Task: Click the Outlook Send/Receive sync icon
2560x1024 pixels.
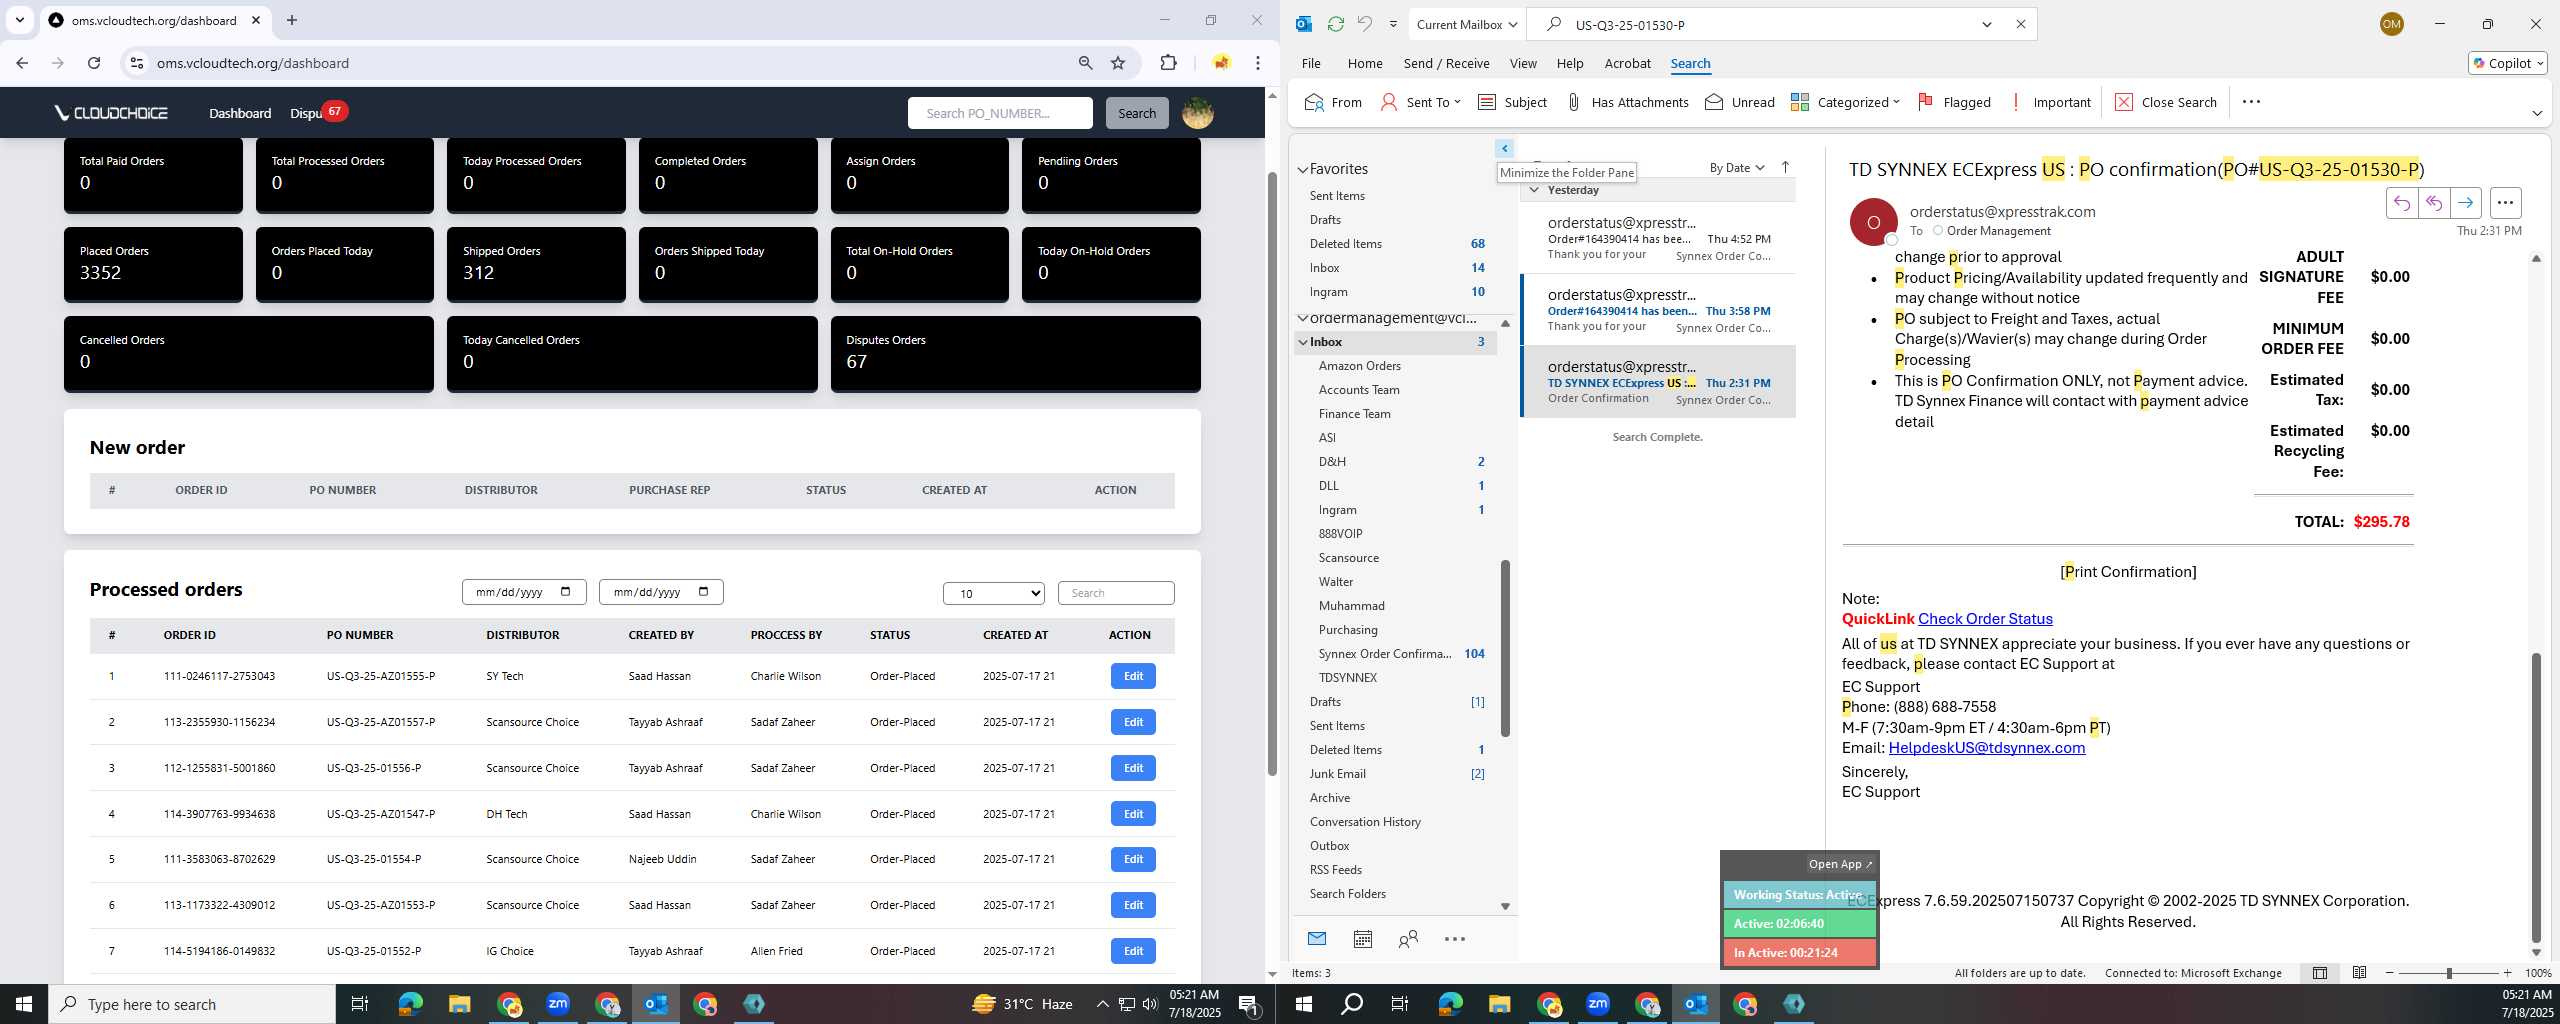Action: tap(1335, 24)
